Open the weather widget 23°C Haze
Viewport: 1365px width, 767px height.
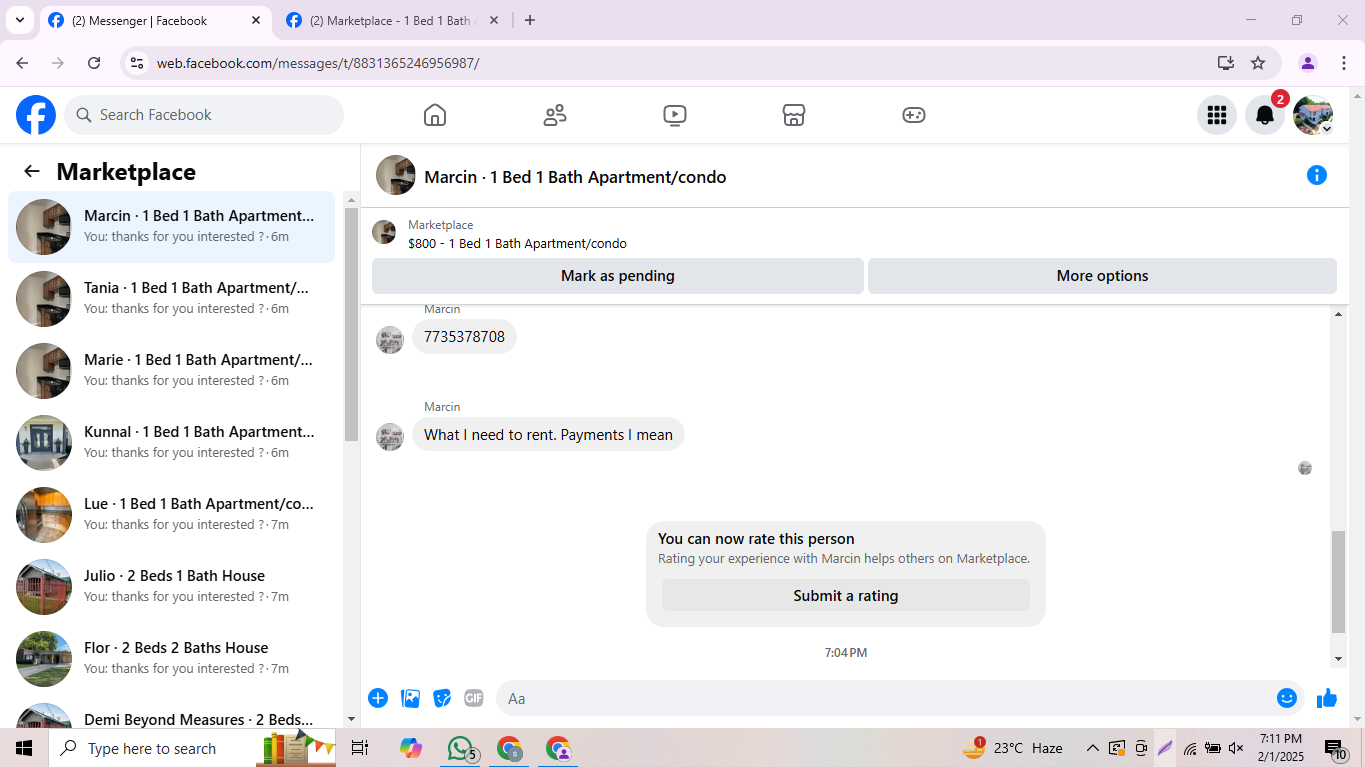click(1012, 748)
